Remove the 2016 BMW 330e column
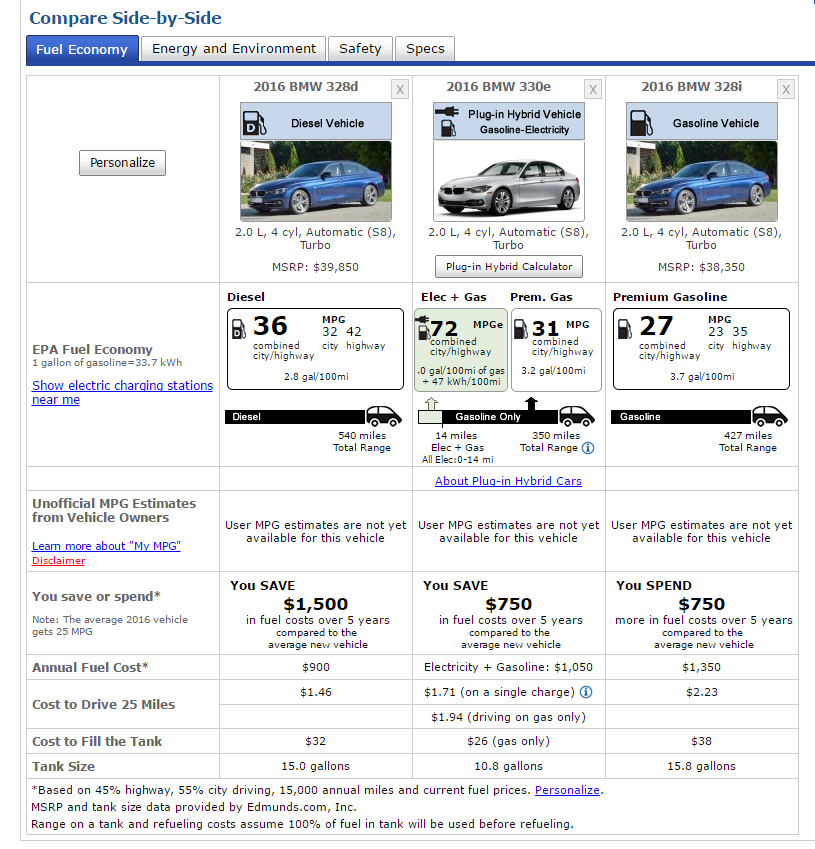 click(593, 90)
